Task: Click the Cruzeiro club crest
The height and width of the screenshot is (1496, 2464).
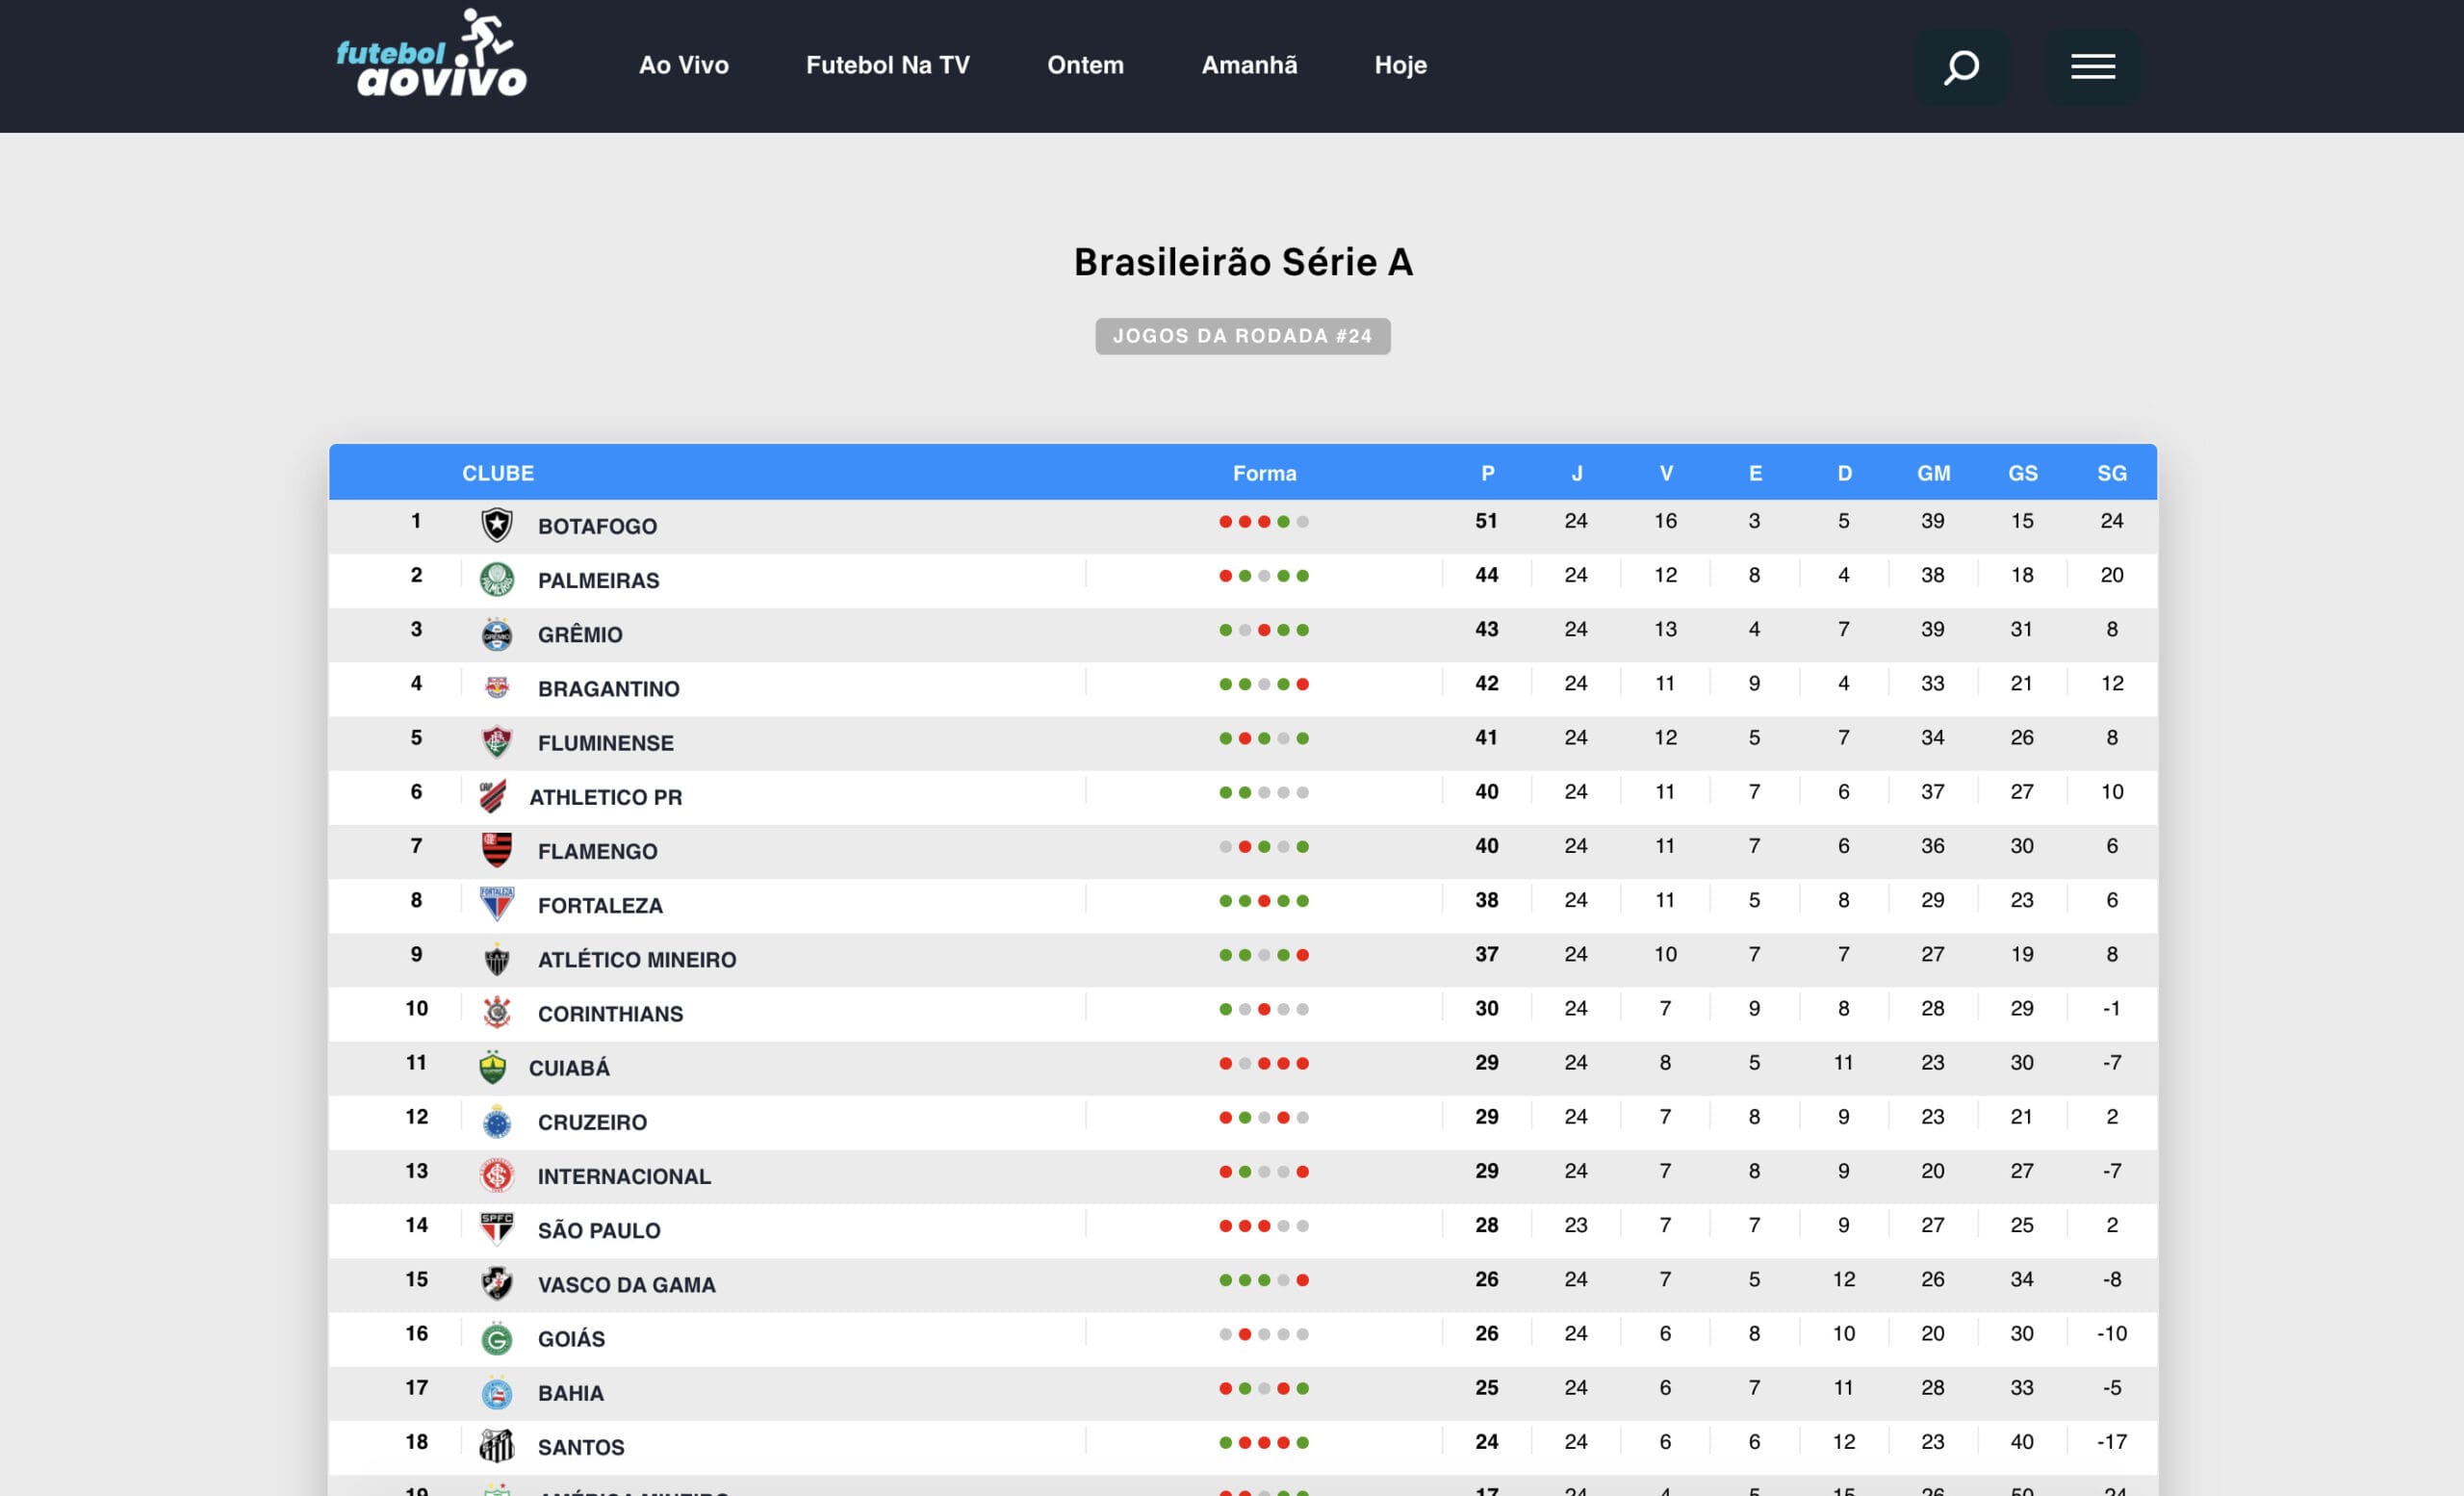Action: [497, 1121]
